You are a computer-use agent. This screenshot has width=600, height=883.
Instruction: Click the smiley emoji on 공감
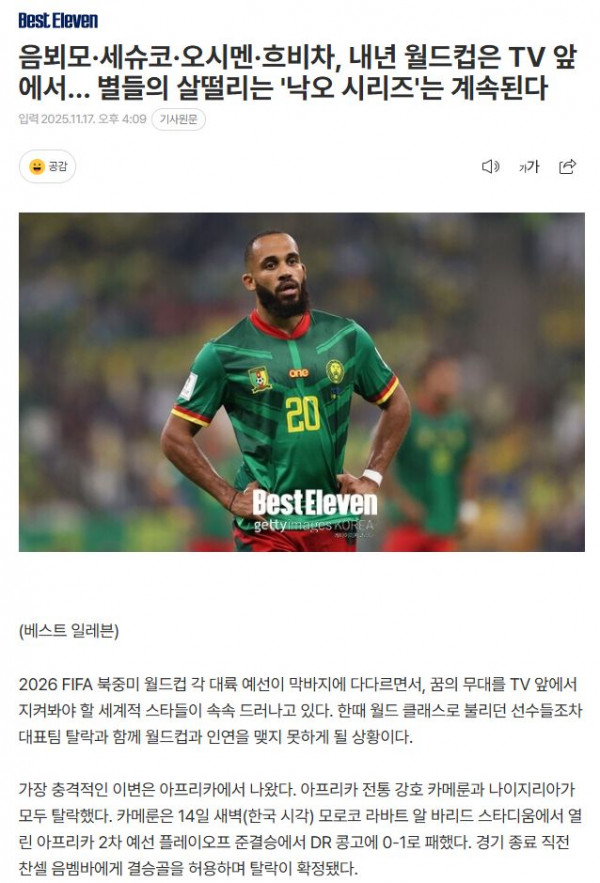pos(37,167)
